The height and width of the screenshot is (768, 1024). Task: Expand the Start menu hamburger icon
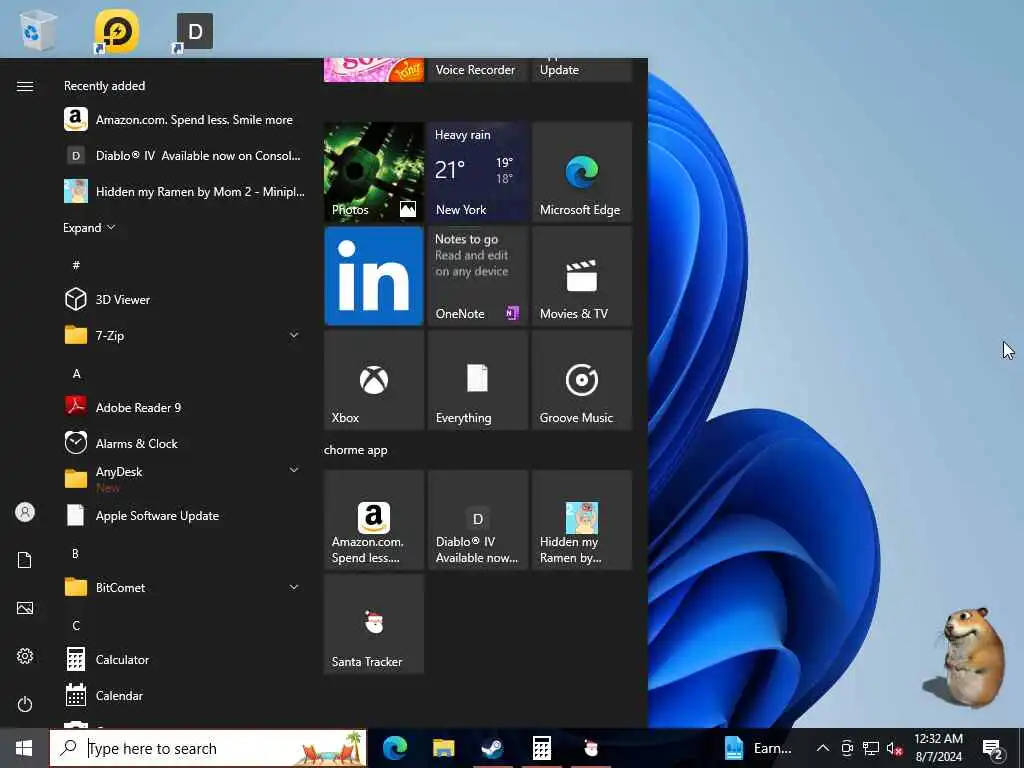coord(25,86)
